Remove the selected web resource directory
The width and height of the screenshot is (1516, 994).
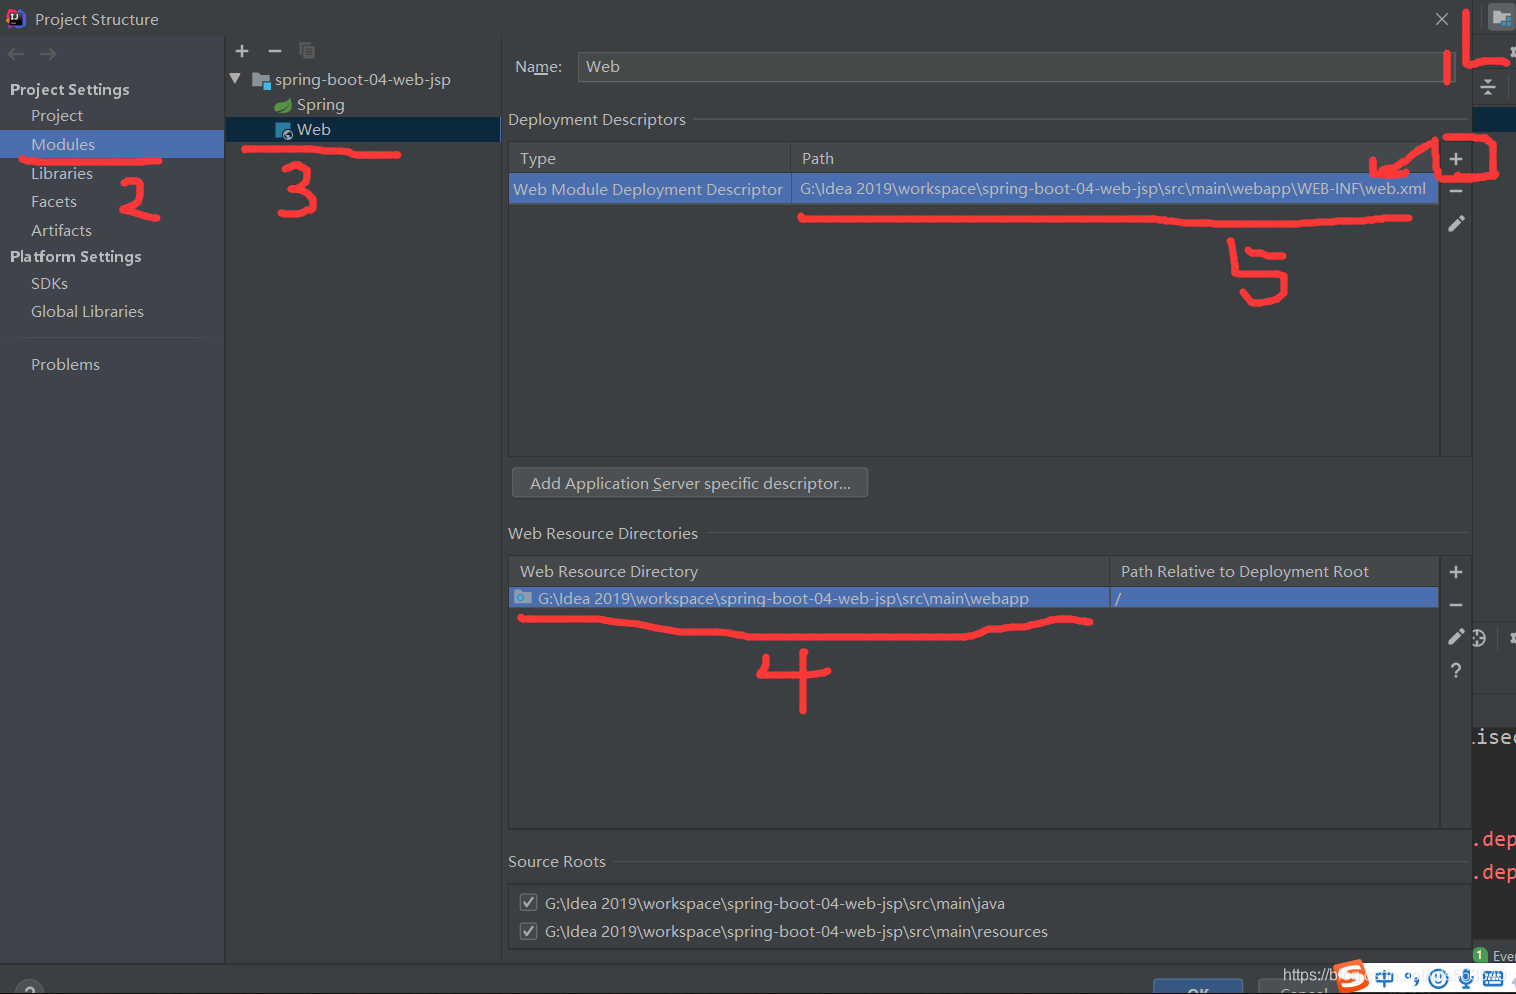click(1456, 605)
